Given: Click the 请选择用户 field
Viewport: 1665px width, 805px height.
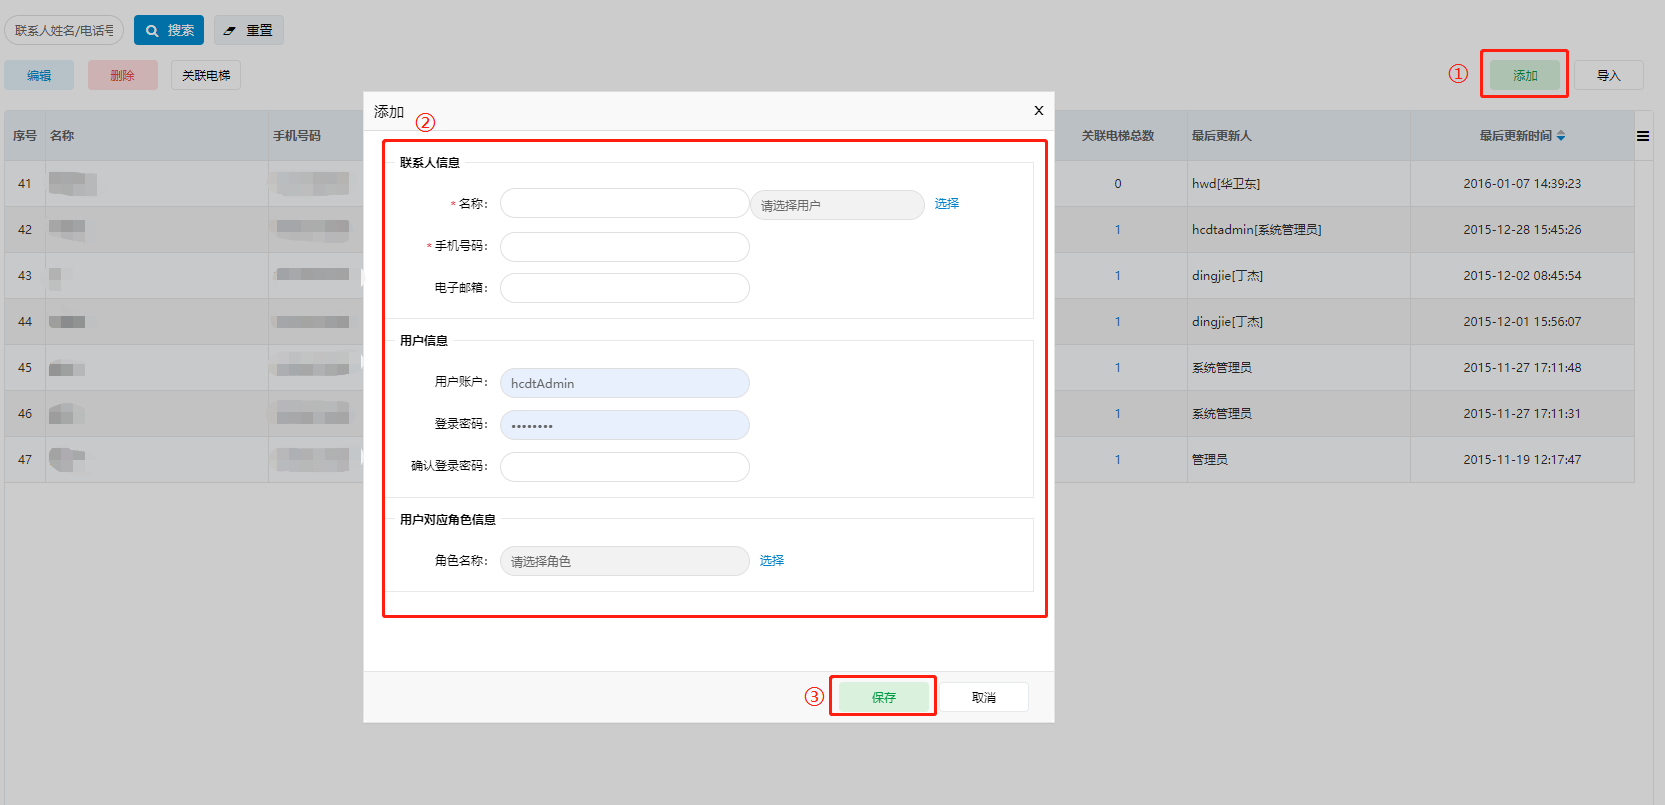Looking at the screenshot, I should click(838, 205).
